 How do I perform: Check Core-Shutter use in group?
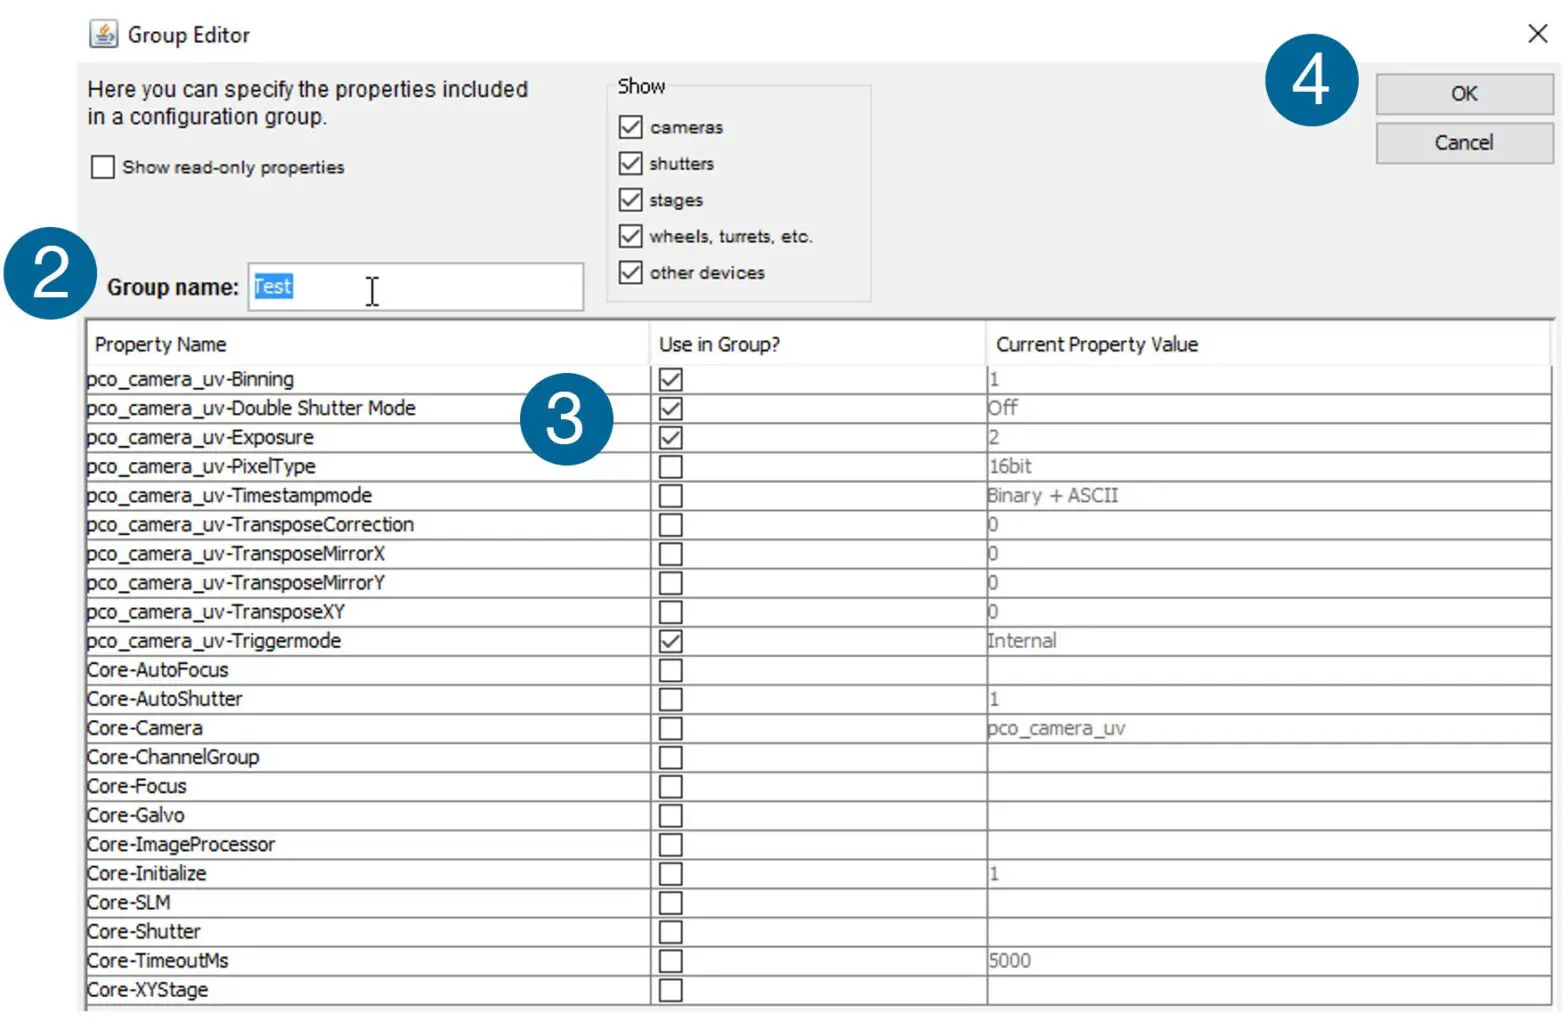point(671,931)
